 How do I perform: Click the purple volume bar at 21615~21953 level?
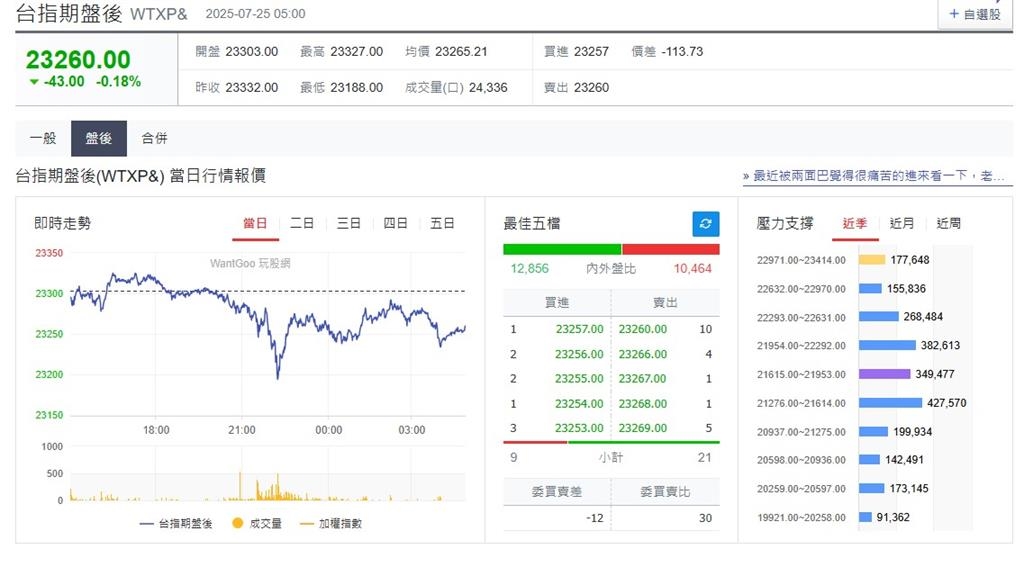pyautogui.click(x=885, y=373)
